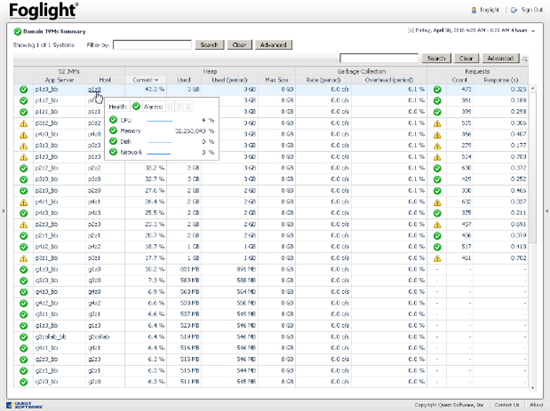This screenshot has width=550, height=411.
Task: Click the green status icon for g3collab_bb
Action: (24, 337)
